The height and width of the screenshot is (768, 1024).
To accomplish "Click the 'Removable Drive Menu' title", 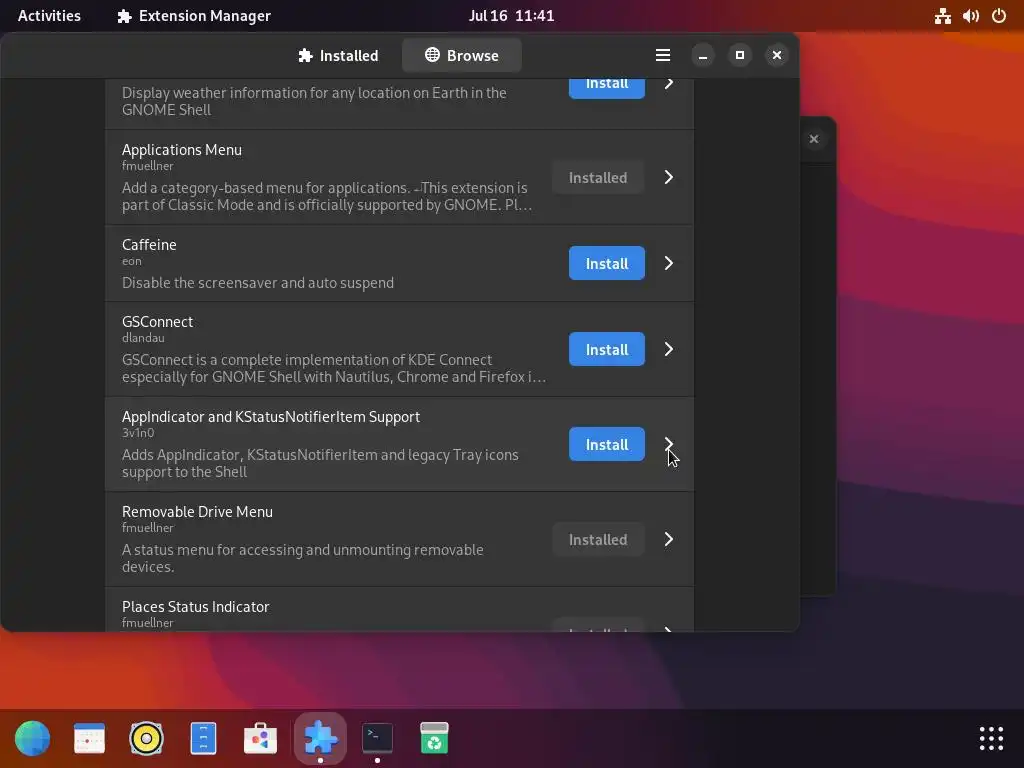I will [197, 512].
